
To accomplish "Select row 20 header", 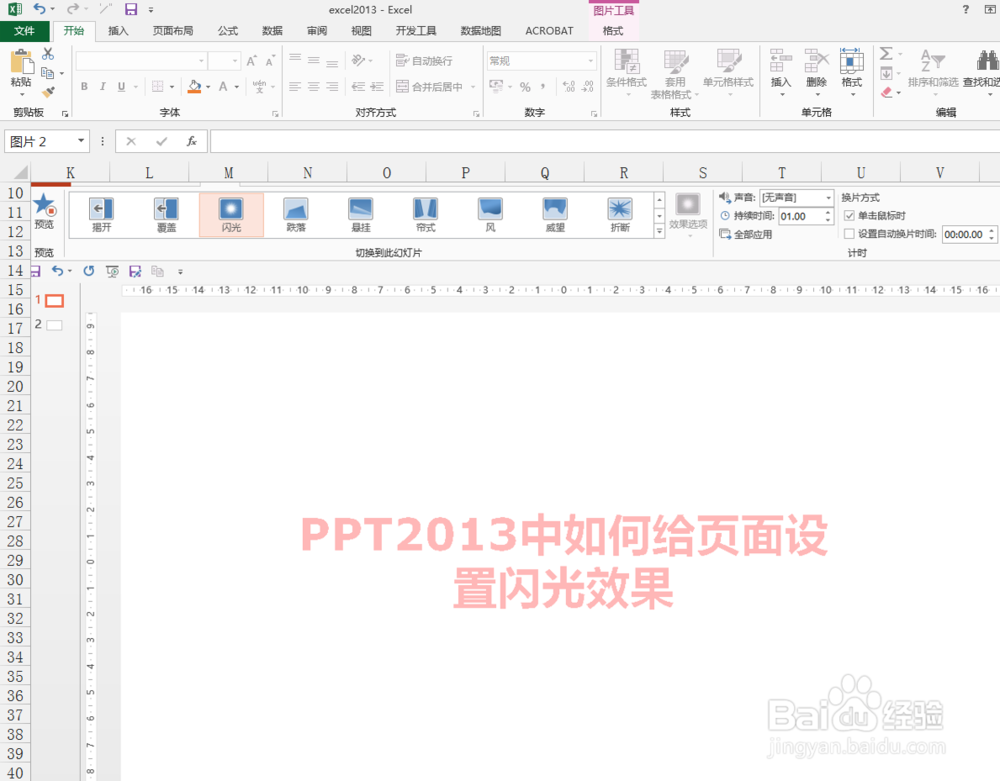I will coord(15,386).
